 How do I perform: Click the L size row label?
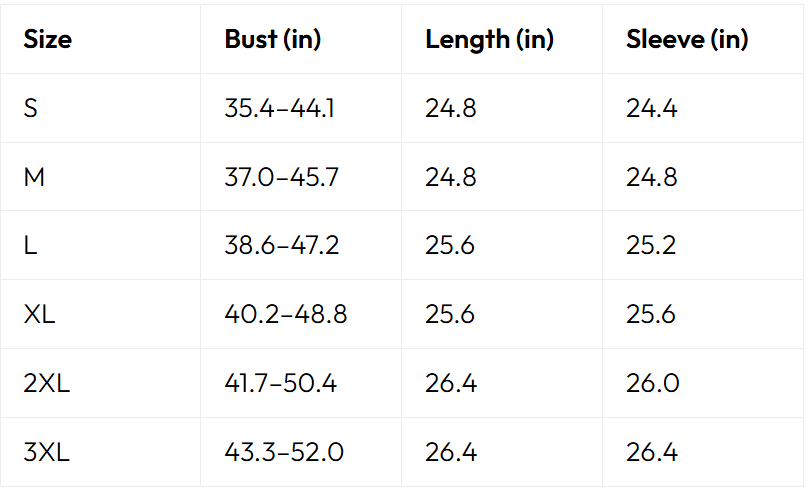point(30,245)
